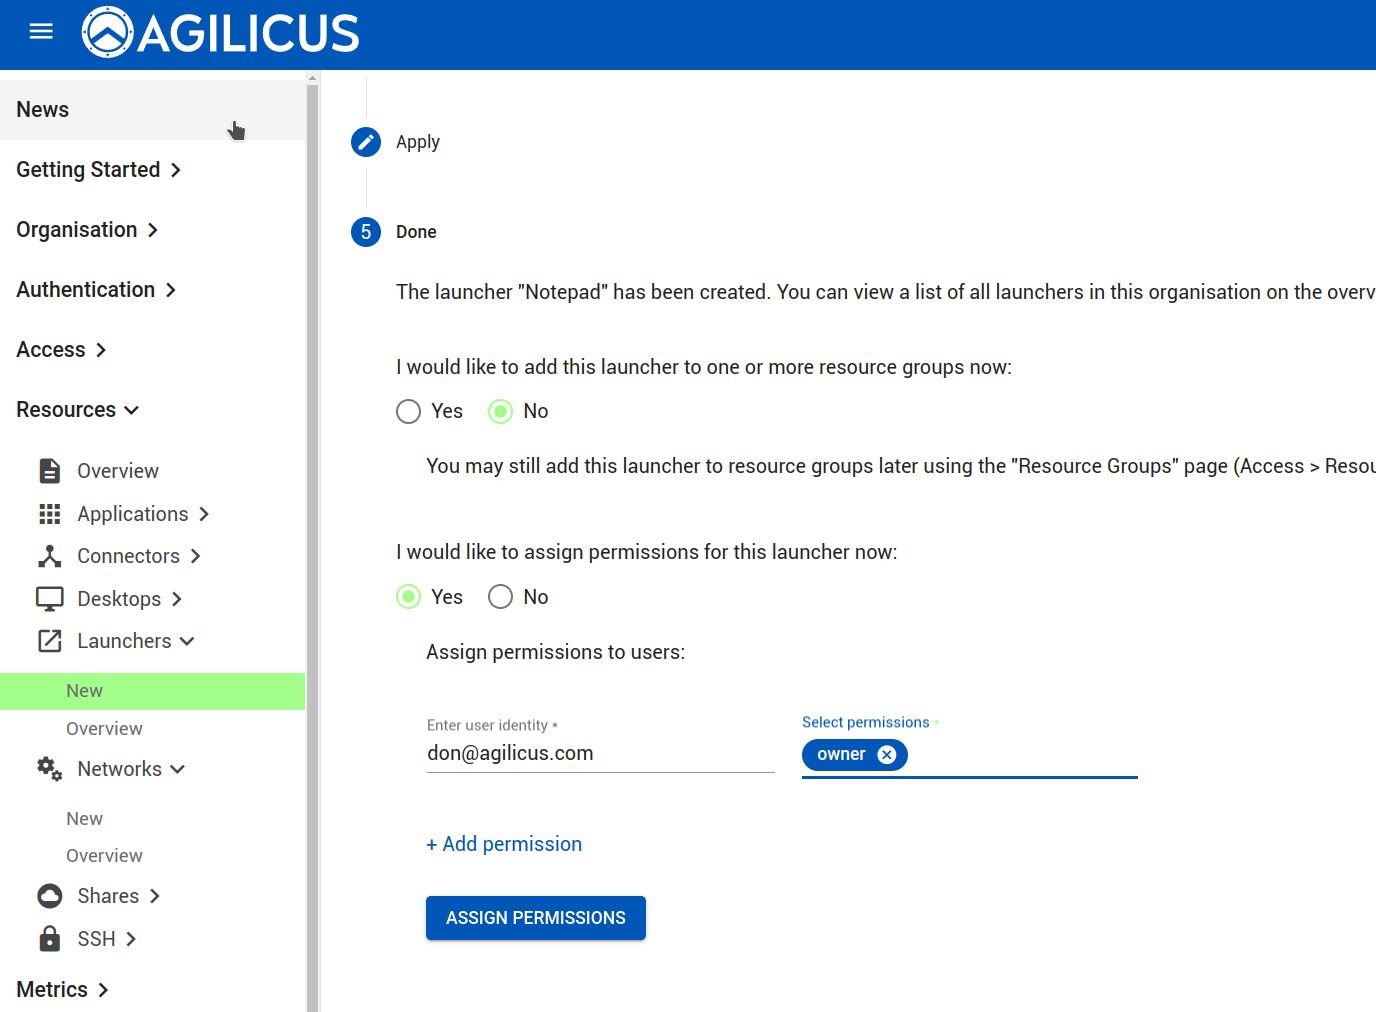Click the Agilicus logo

(220, 33)
